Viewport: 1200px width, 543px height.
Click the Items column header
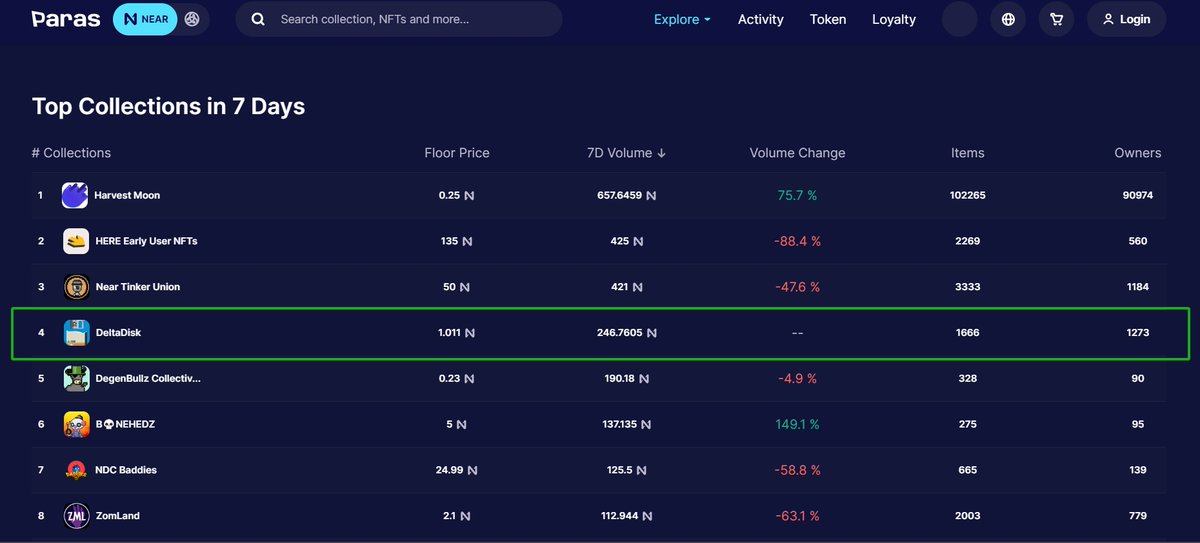point(967,153)
